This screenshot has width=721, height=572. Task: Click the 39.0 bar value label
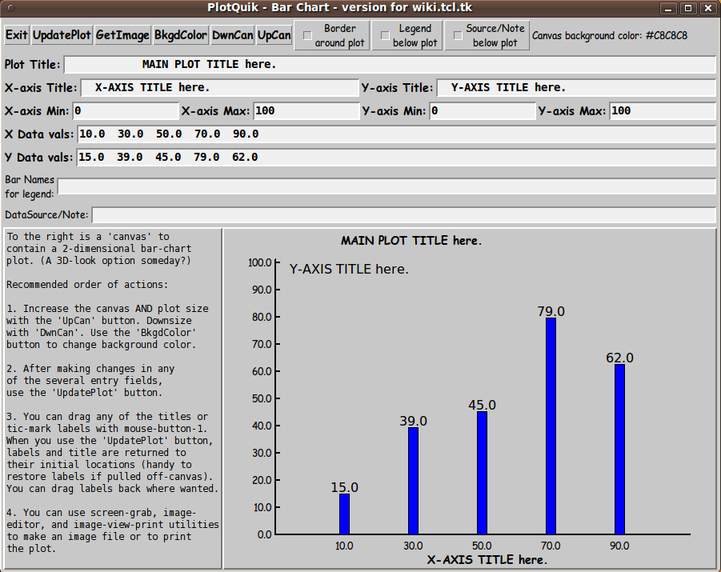coord(413,421)
